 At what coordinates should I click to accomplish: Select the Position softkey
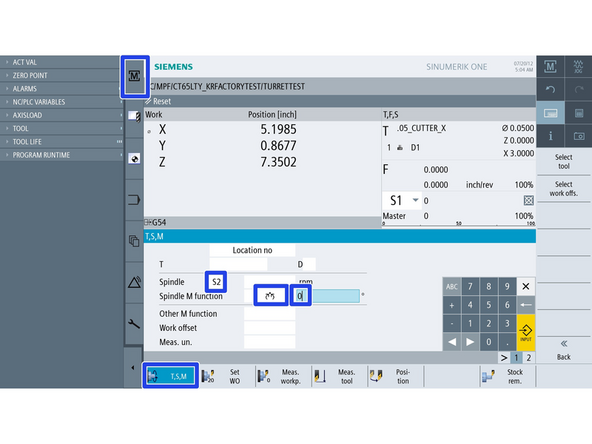pos(395,376)
